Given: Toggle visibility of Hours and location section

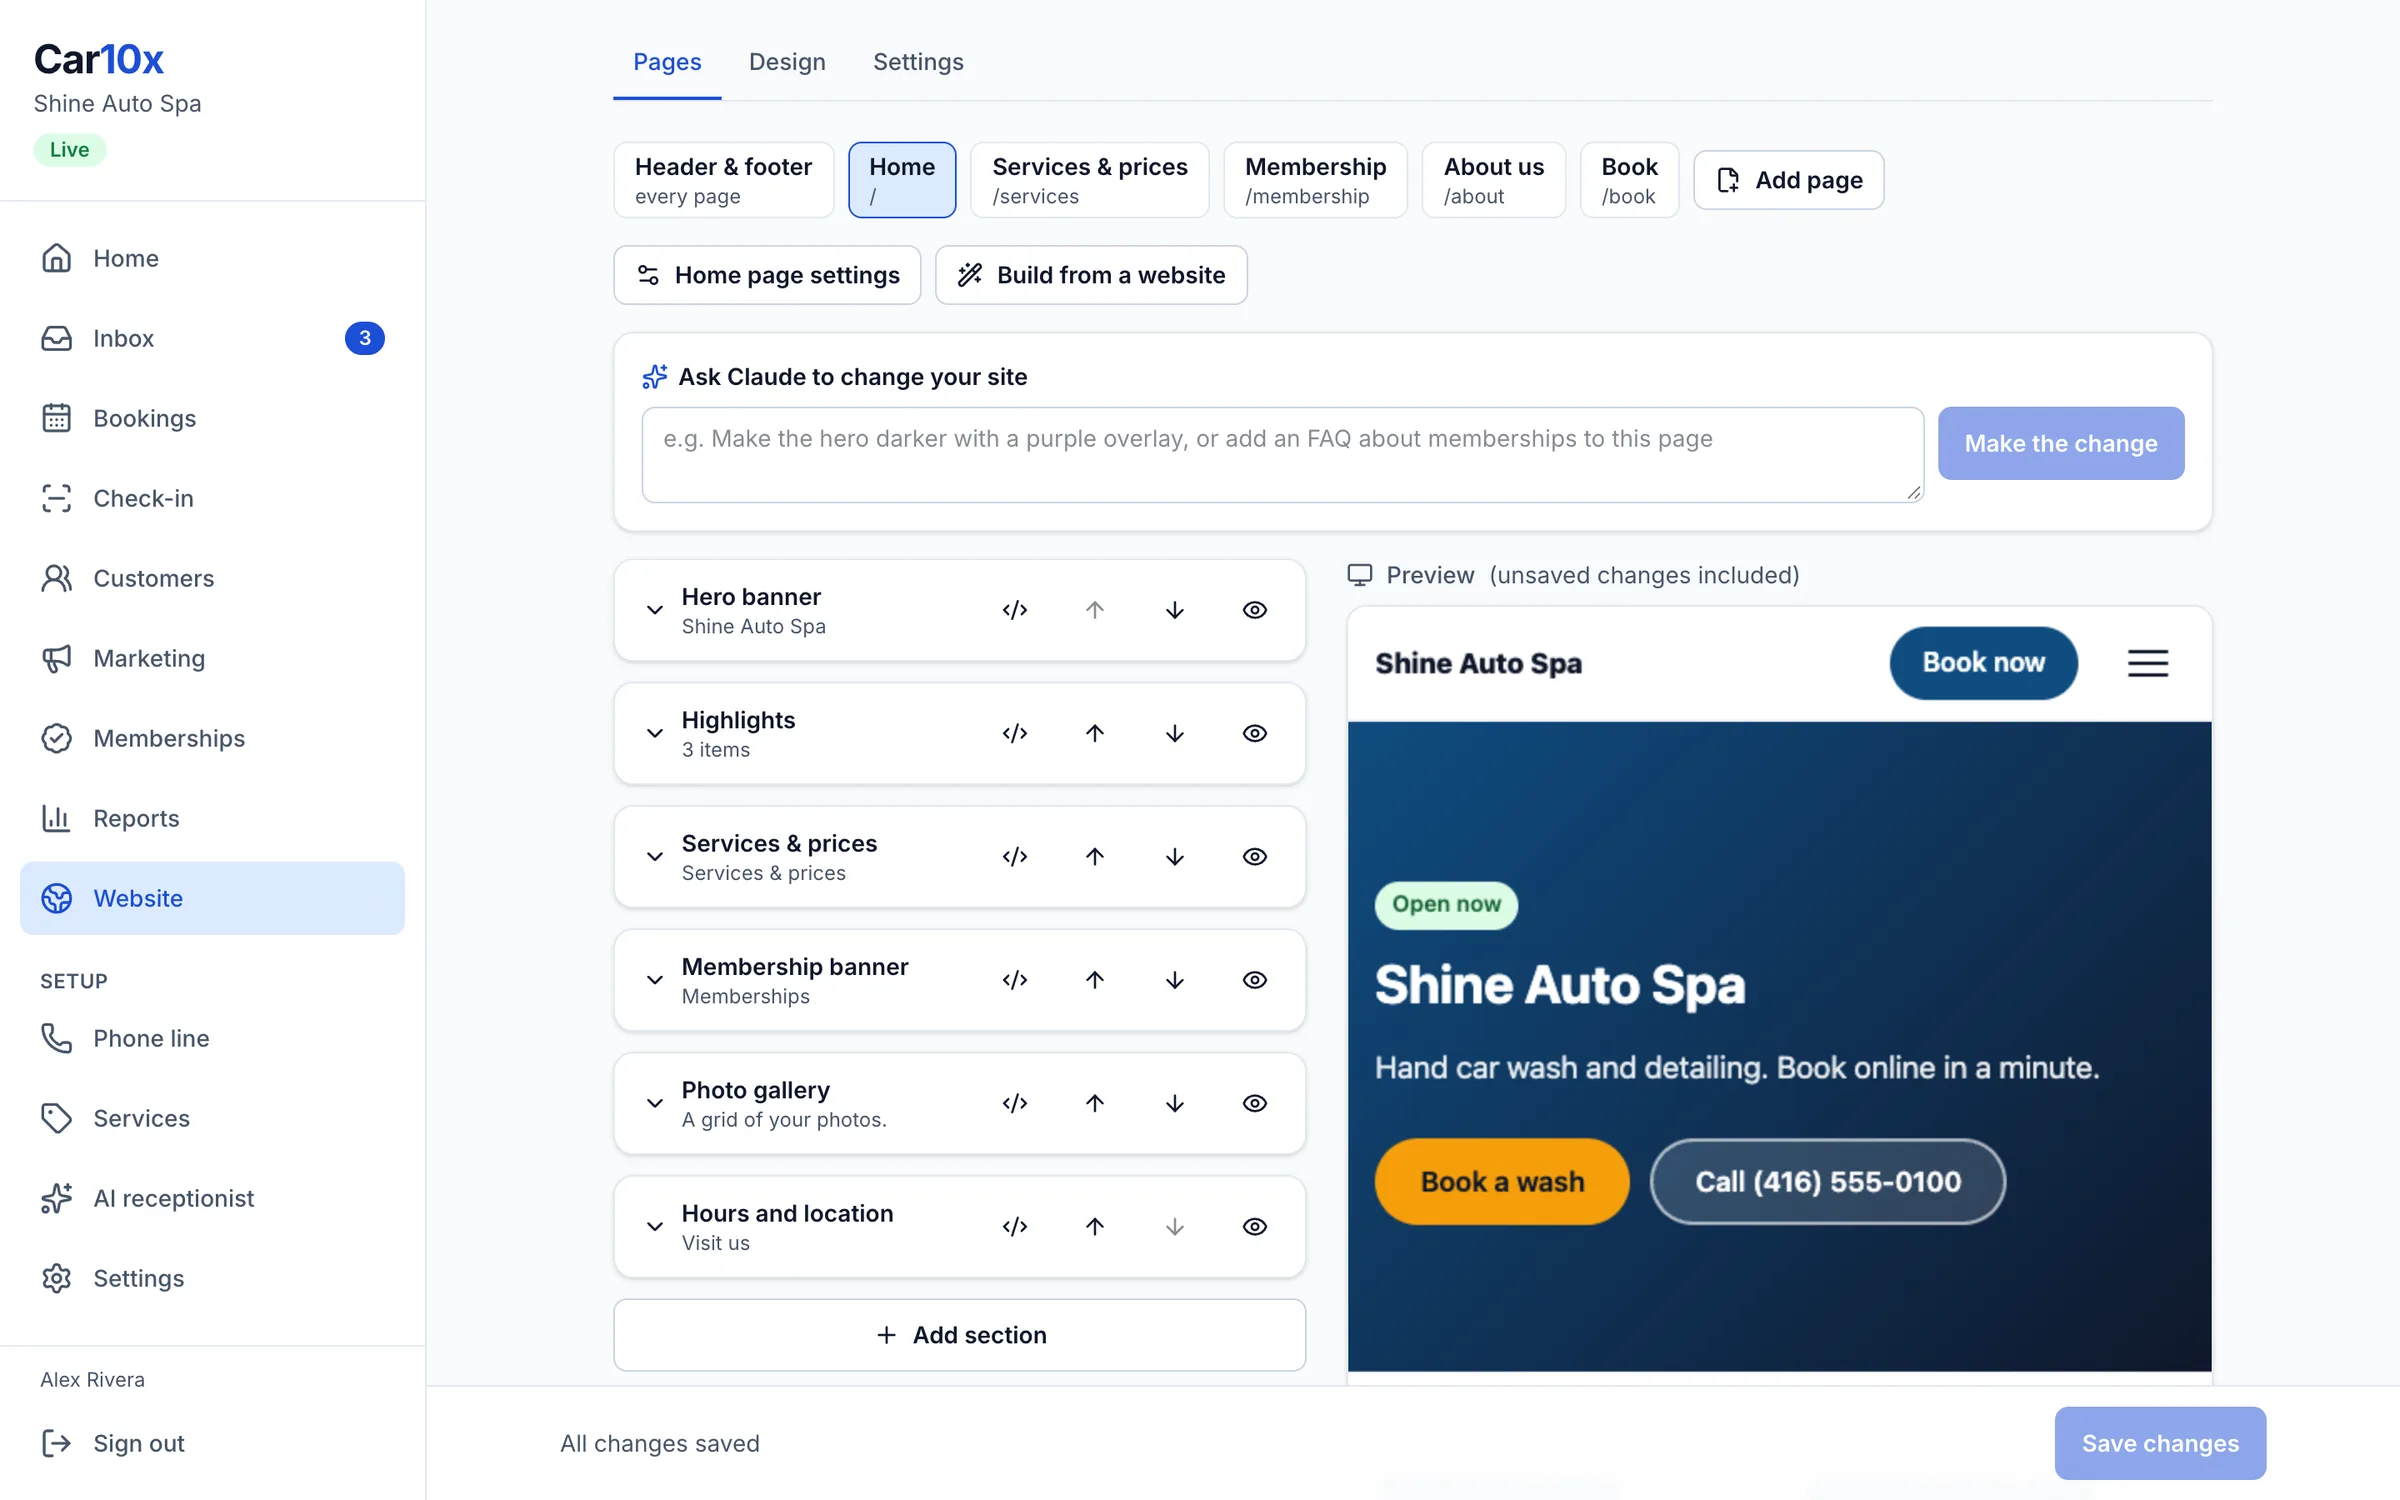Looking at the screenshot, I should pos(1255,1227).
